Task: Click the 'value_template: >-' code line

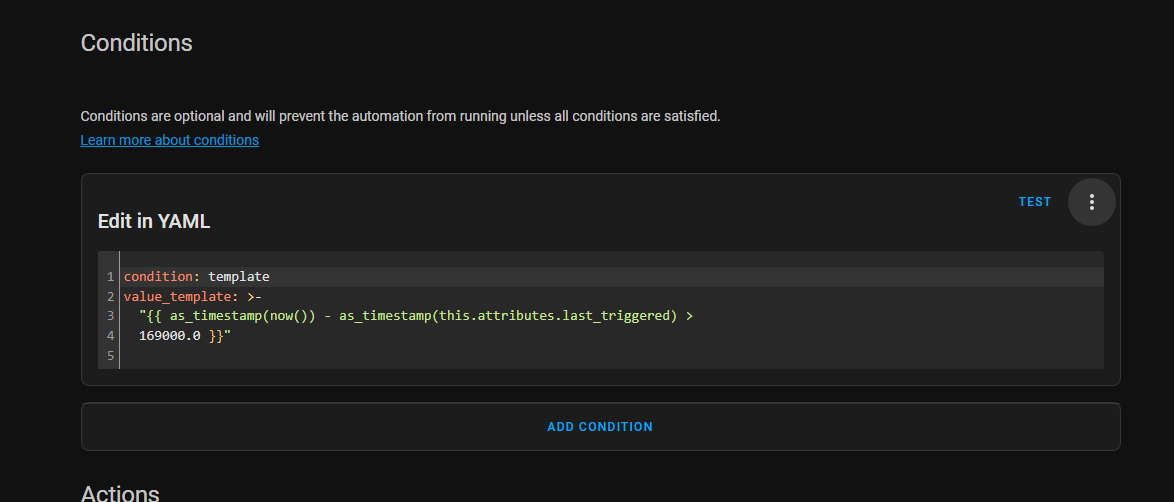Action: [x=192, y=297]
